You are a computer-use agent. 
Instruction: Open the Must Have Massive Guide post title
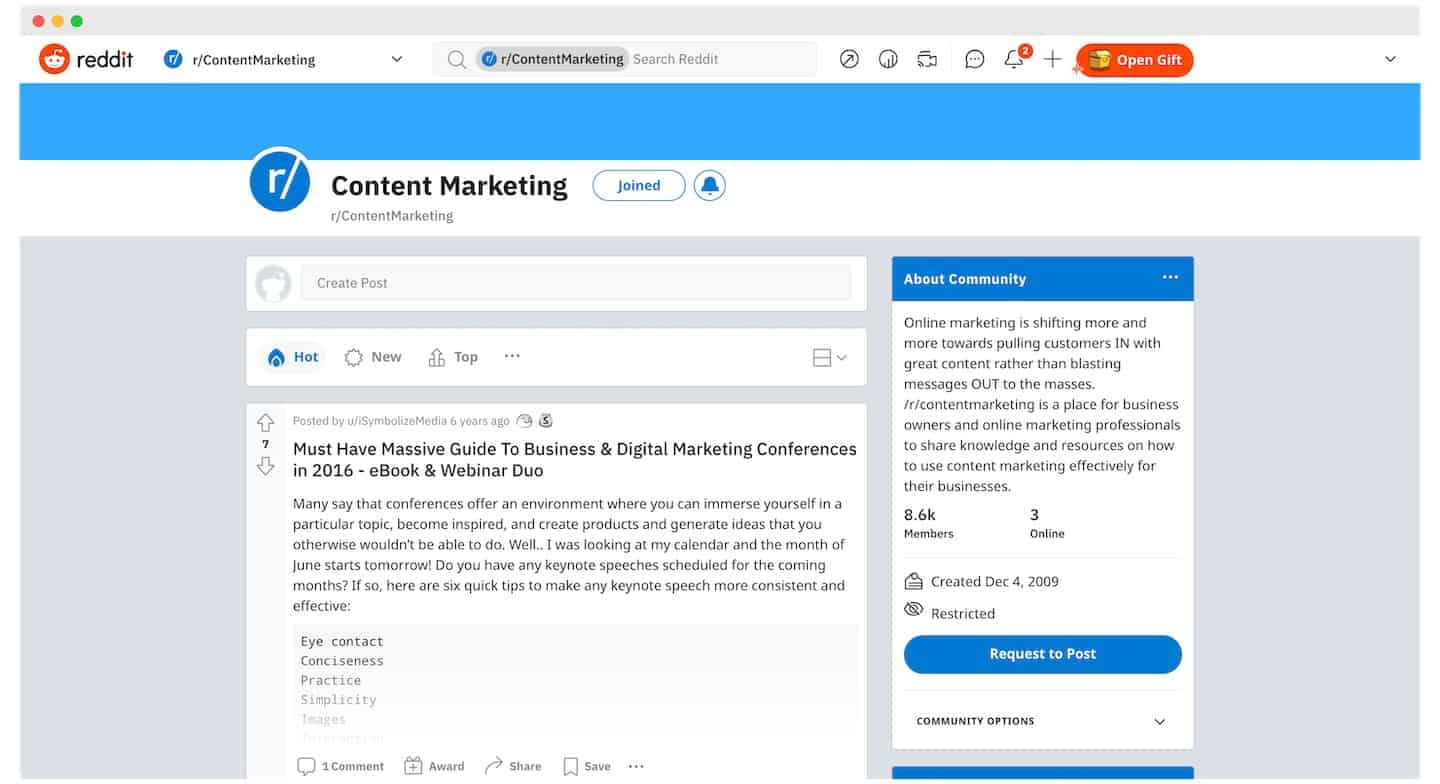575,460
